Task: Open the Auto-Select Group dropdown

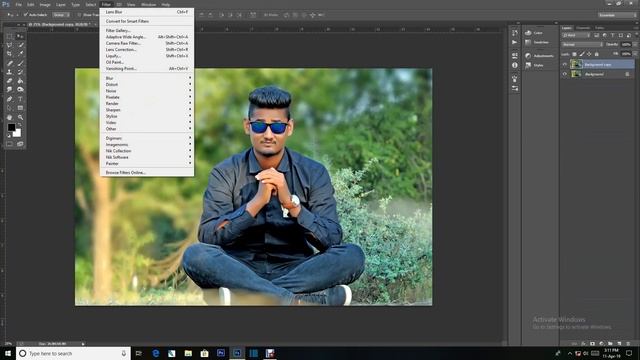Action: (61, 15)
